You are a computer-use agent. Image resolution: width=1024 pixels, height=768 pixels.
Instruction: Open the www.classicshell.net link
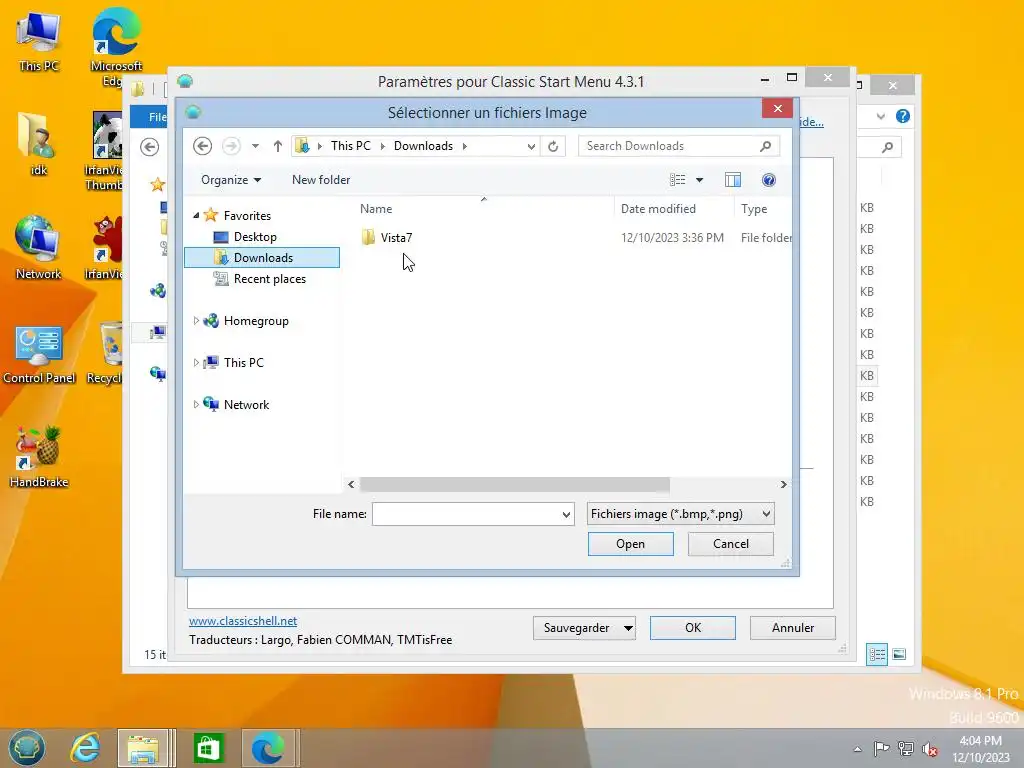243,620
